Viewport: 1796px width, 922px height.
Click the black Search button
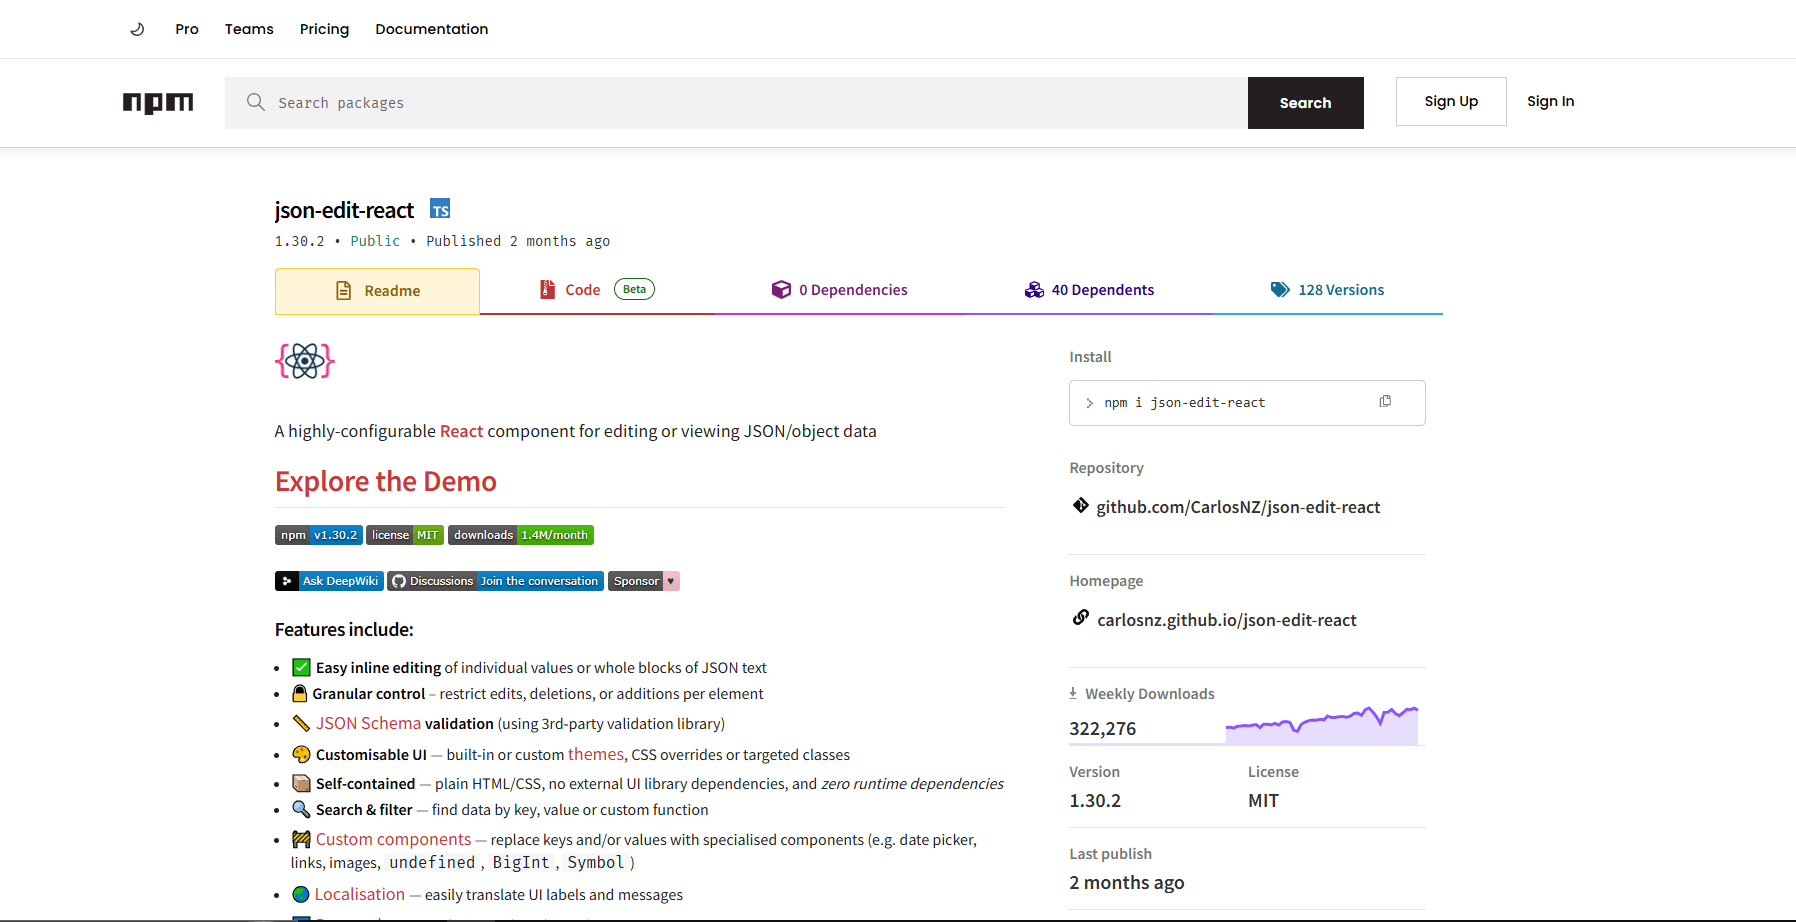[x=1305, y=103]
